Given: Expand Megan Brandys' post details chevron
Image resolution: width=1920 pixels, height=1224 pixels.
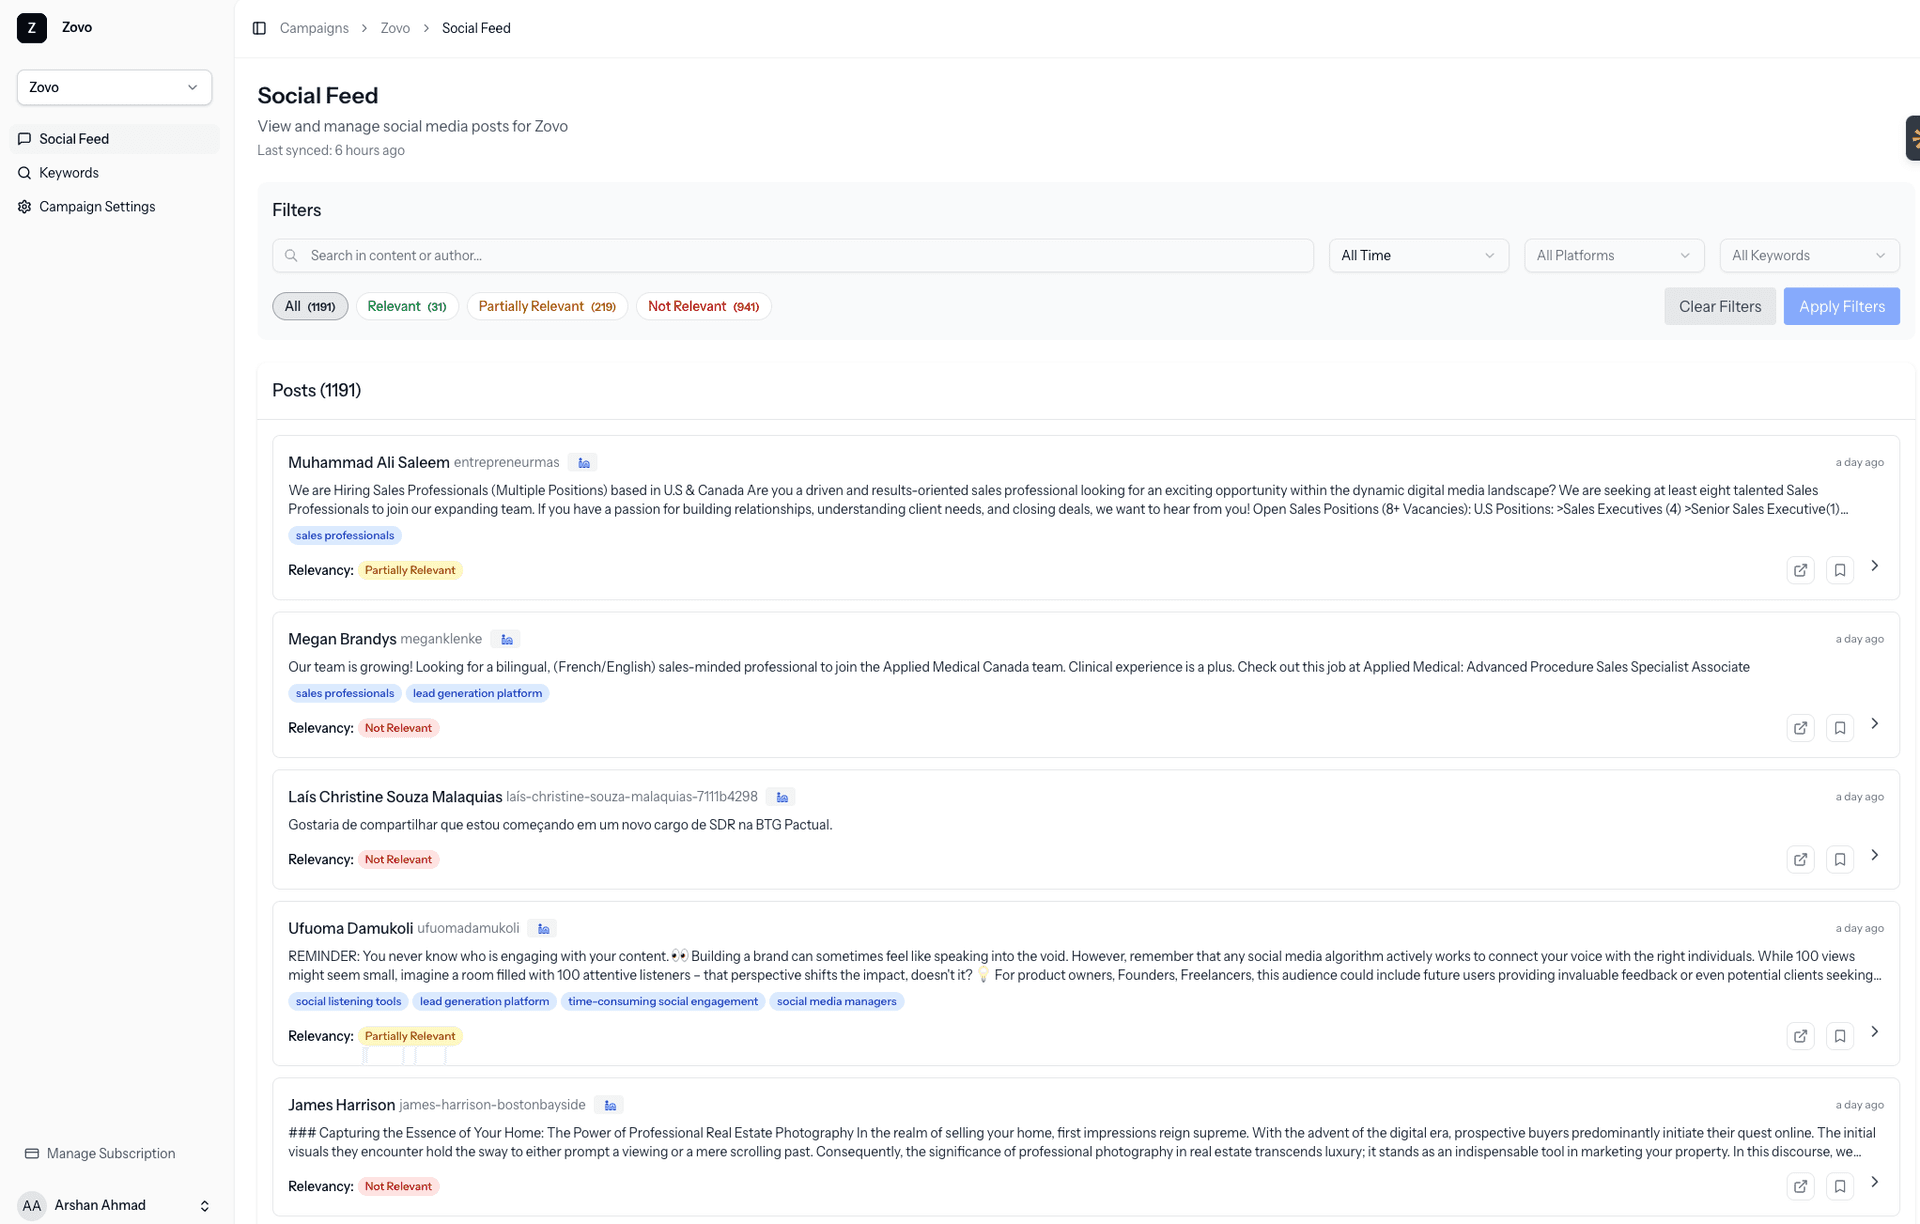Looking at the screenshot, I should (x=1875, y=723).
